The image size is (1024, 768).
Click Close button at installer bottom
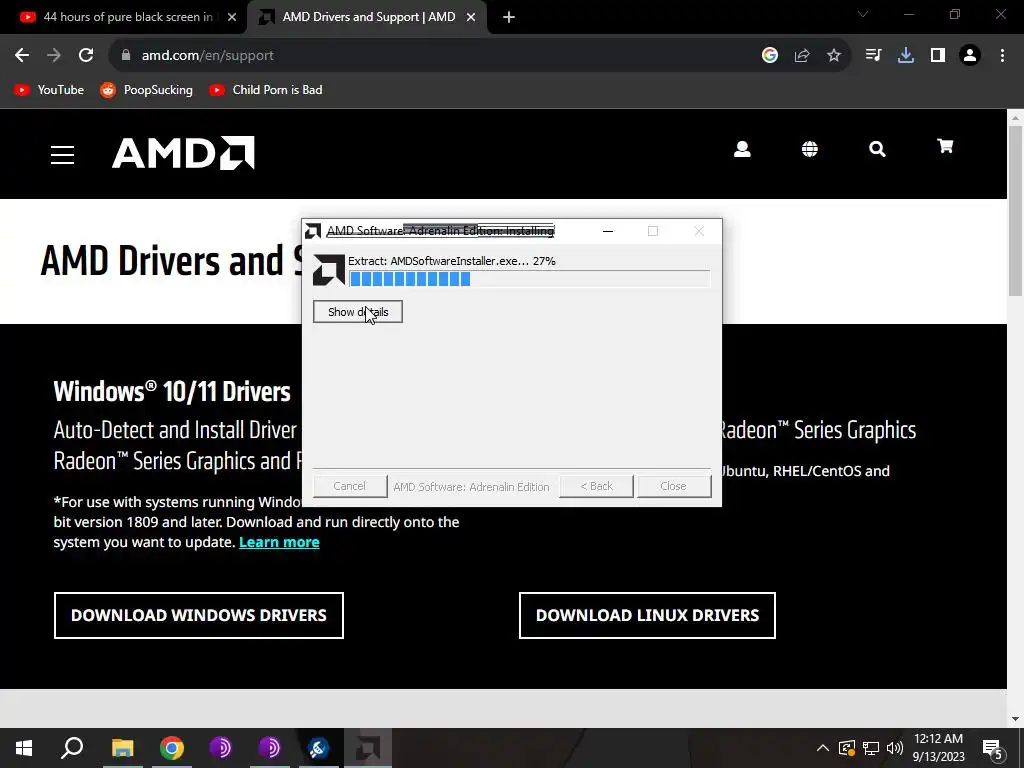674,486
